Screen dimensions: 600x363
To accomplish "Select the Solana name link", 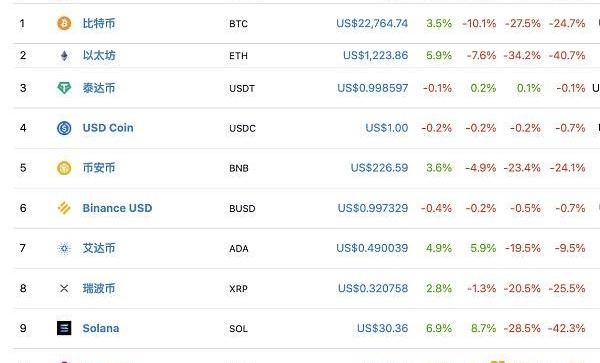I will 101,328.
